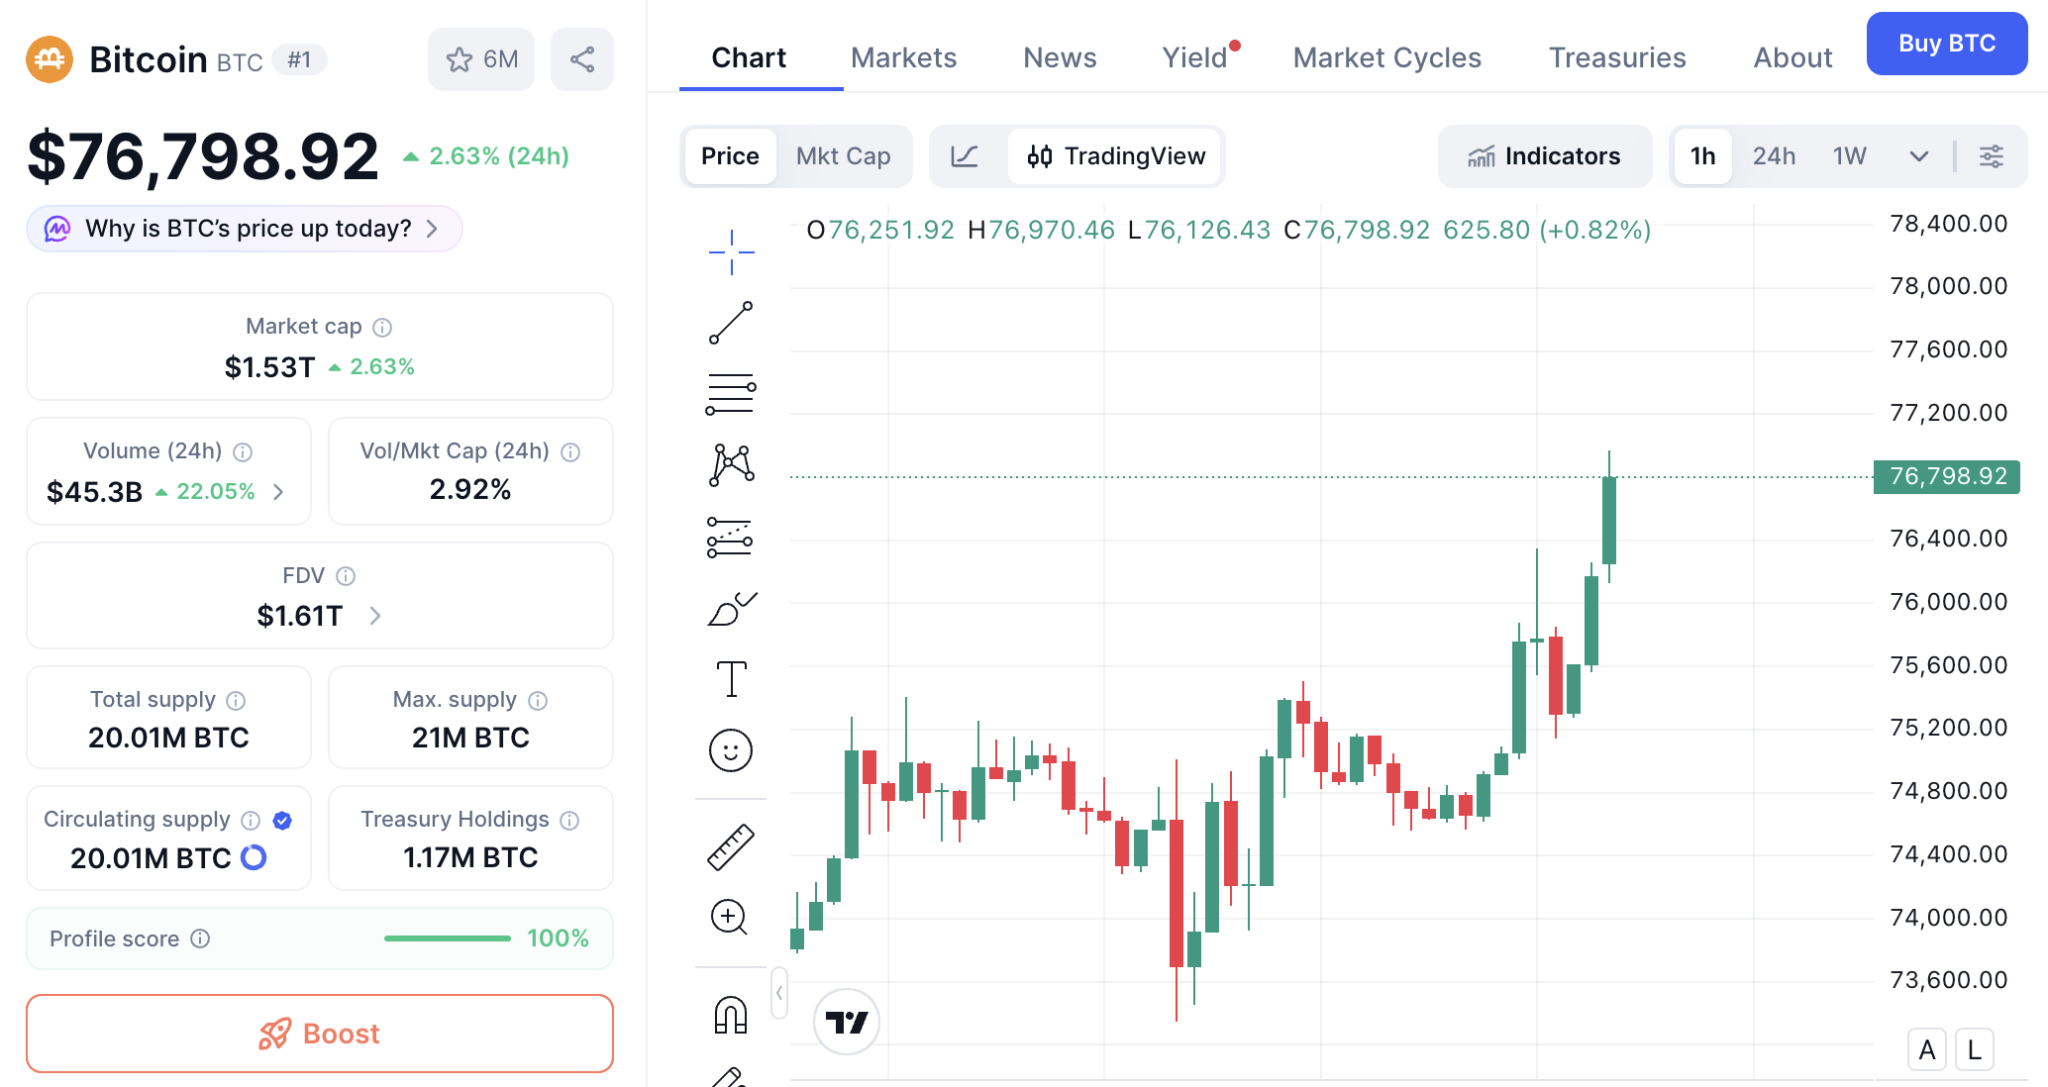Screen dimensions: 2048x1087
Task: Switch chart to Mkt Cap view
Action: [x=843, y=156]
